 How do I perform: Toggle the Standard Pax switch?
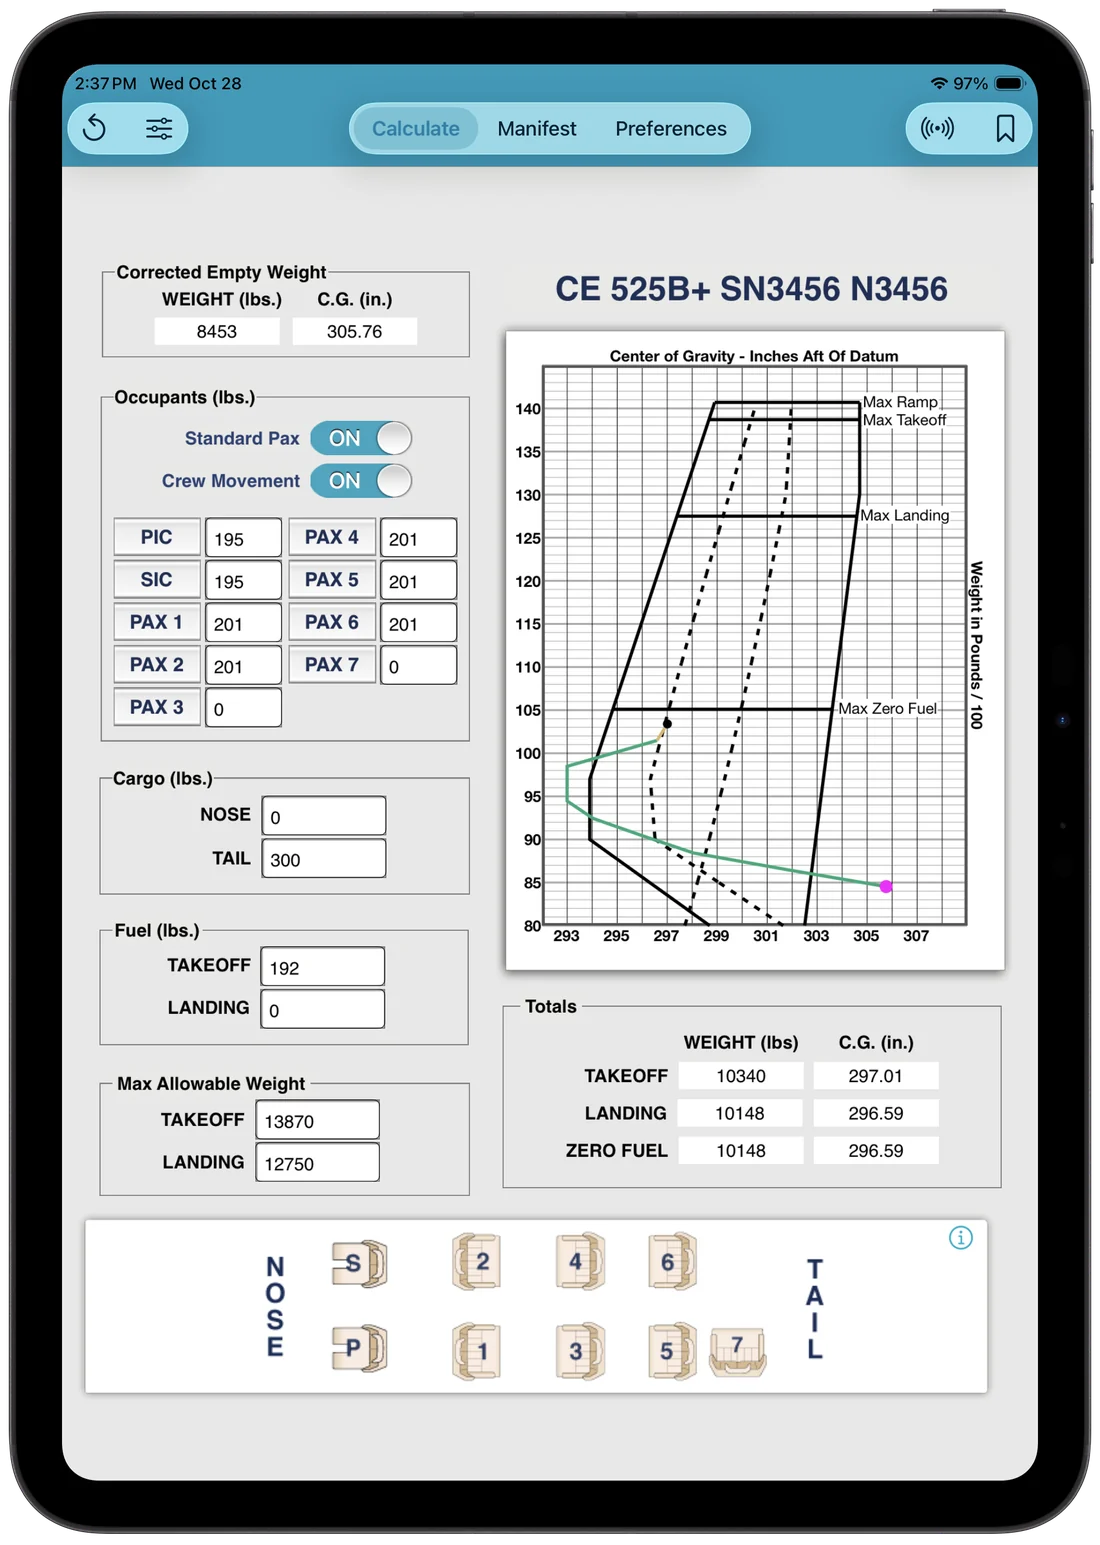pyautogui.click(x=361, y=438)
